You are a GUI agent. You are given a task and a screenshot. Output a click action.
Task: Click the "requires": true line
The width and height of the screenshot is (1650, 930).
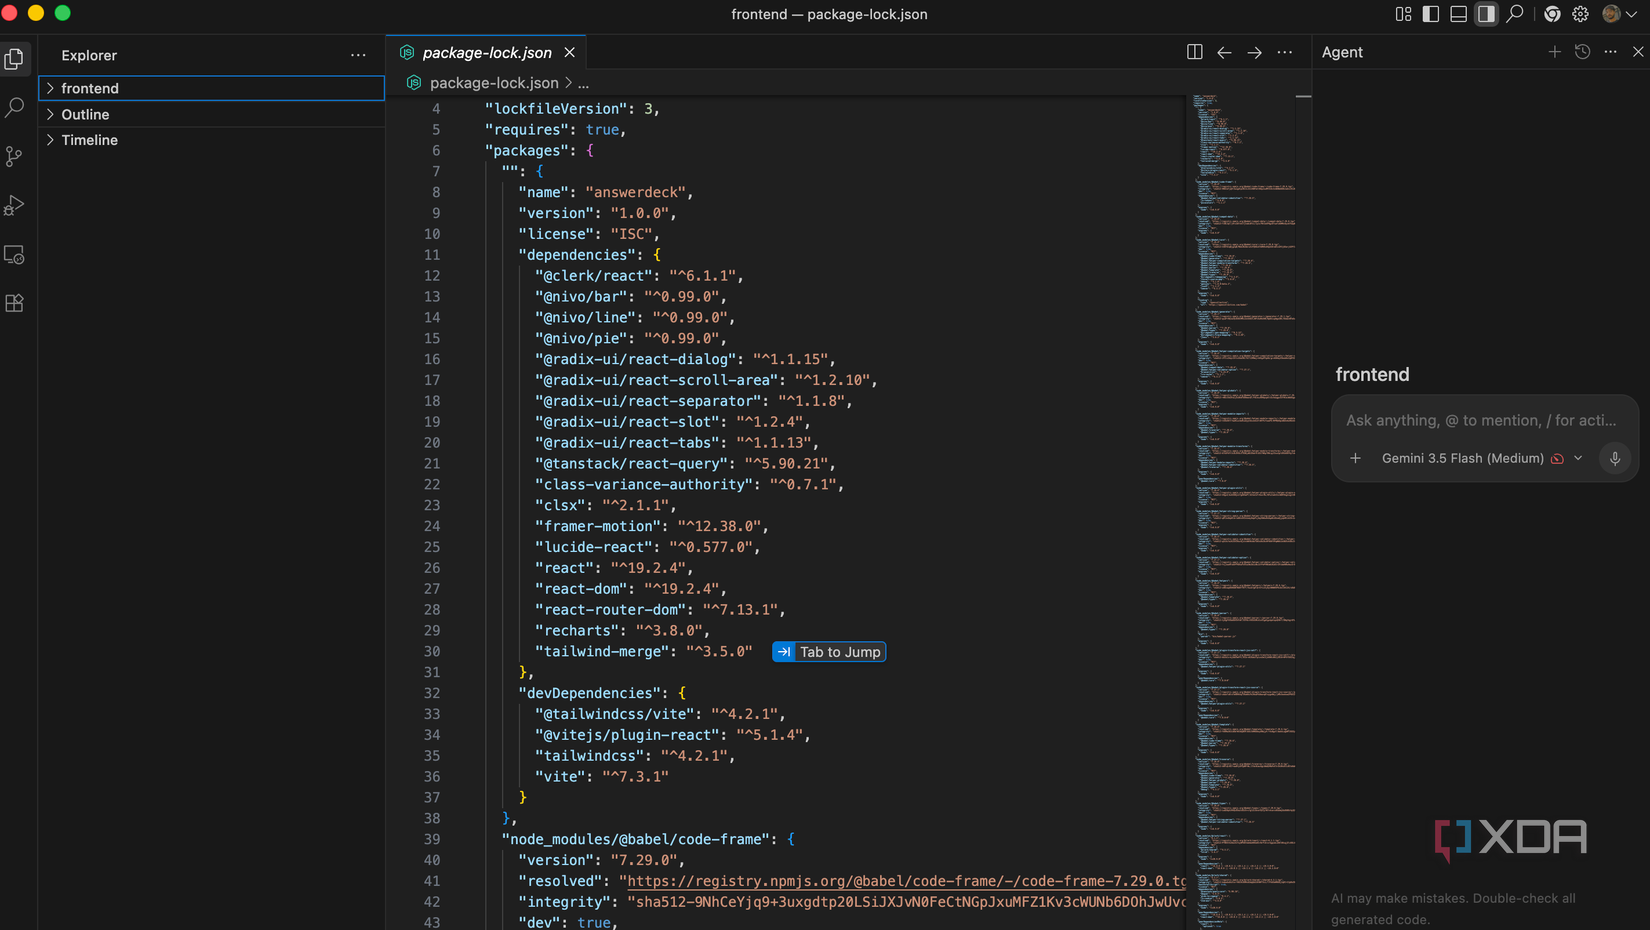(x=556, y=130)
